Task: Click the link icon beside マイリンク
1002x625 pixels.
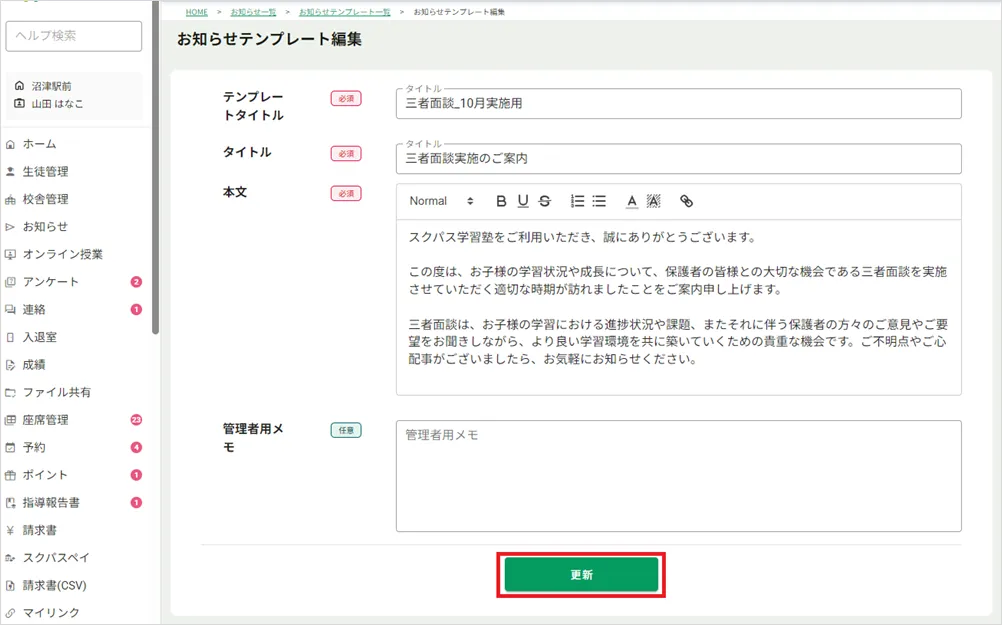Action: tap(10, 613)
